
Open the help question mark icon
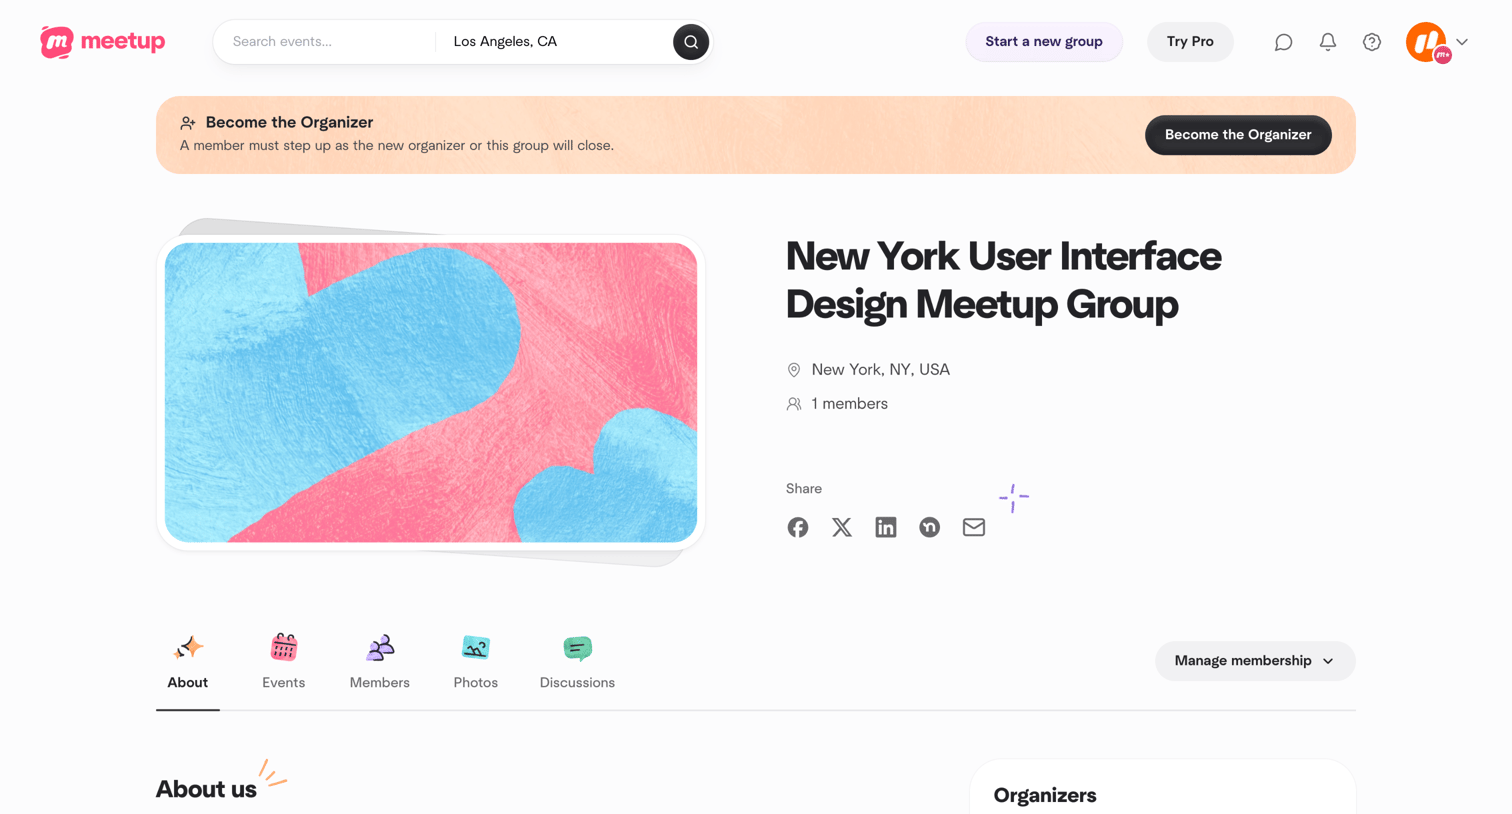[x=1371, y=42]
